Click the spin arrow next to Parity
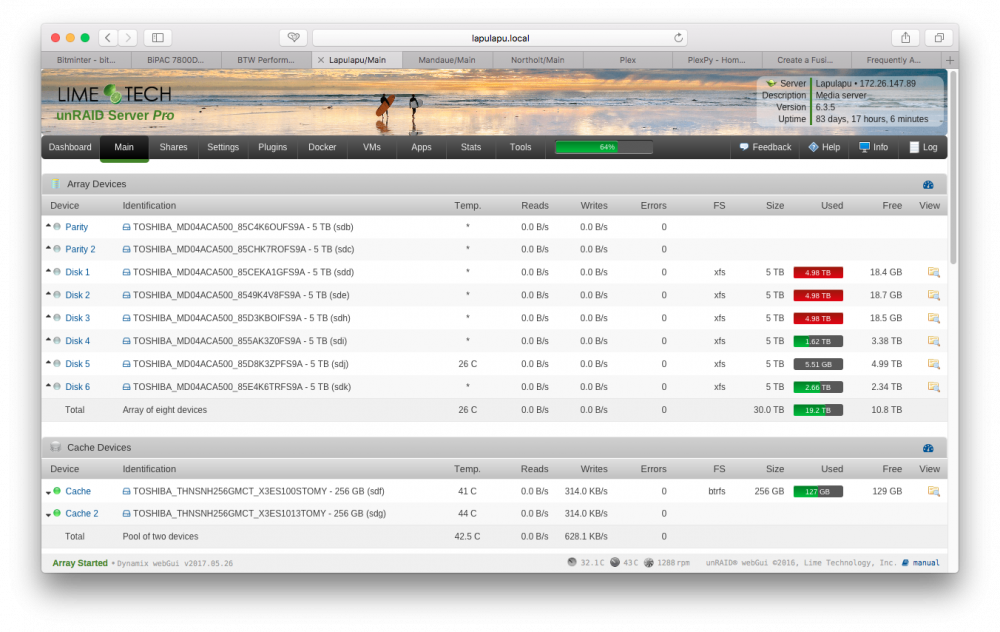 click(48, 226)
